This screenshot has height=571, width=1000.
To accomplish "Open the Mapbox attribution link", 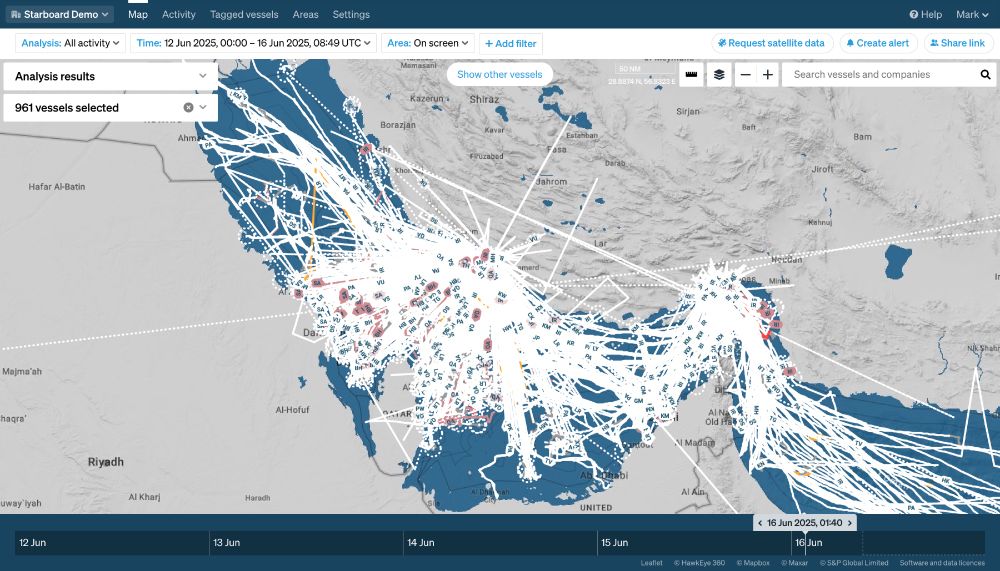I will (x=753, y=563).
